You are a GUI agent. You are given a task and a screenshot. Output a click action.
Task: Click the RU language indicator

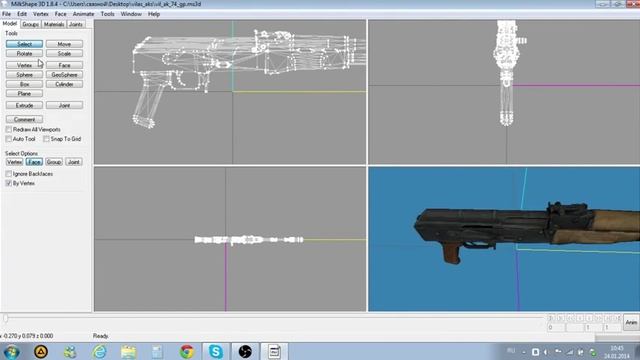pos(511,351)
